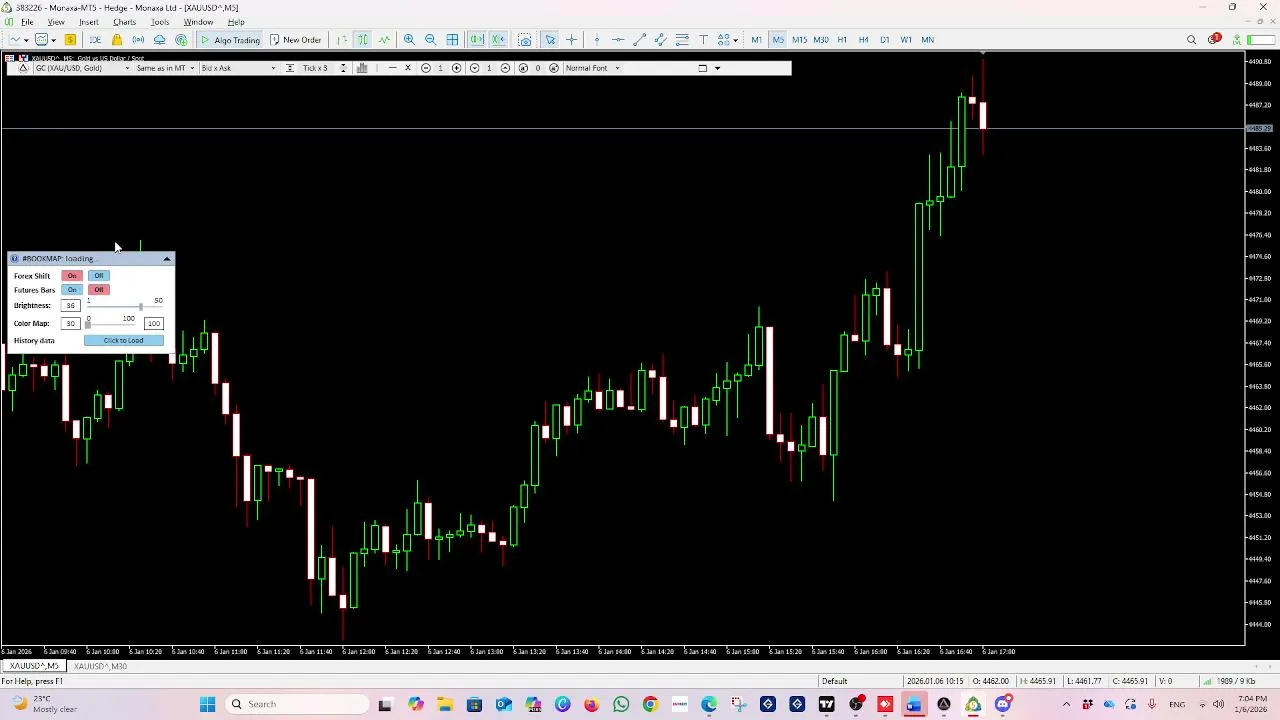Click the Market Watch dollar icon
This screenshot has width=1280, height=720.
pos(70,40)
